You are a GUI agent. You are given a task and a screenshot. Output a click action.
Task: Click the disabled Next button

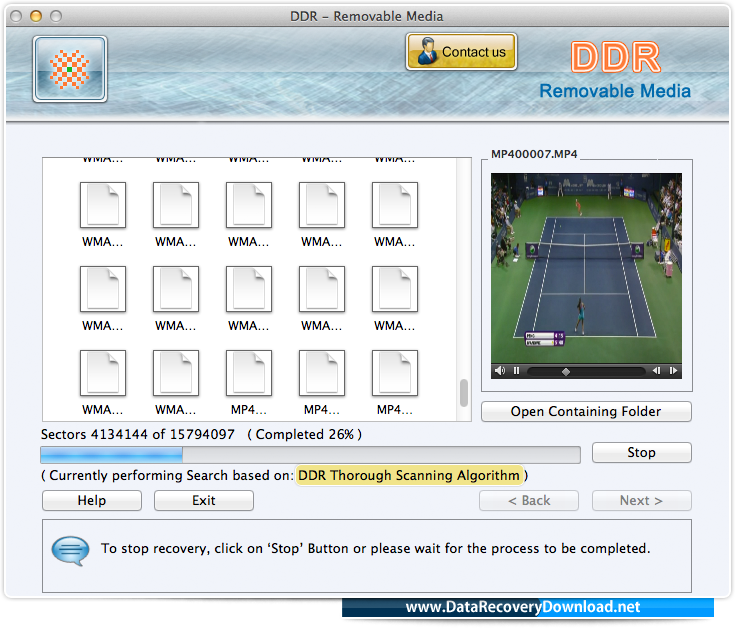[x=641, y=501]
